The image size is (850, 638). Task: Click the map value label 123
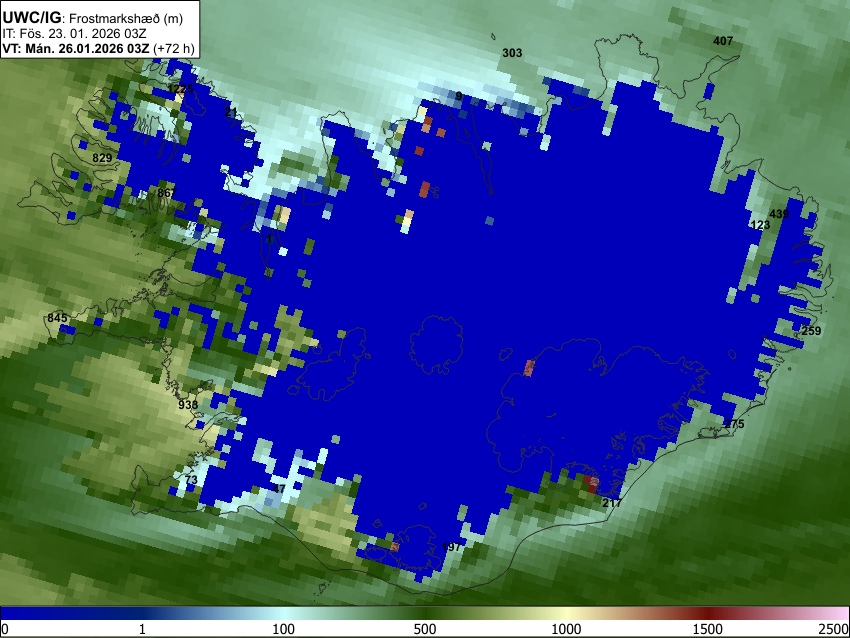click(760, 225)
